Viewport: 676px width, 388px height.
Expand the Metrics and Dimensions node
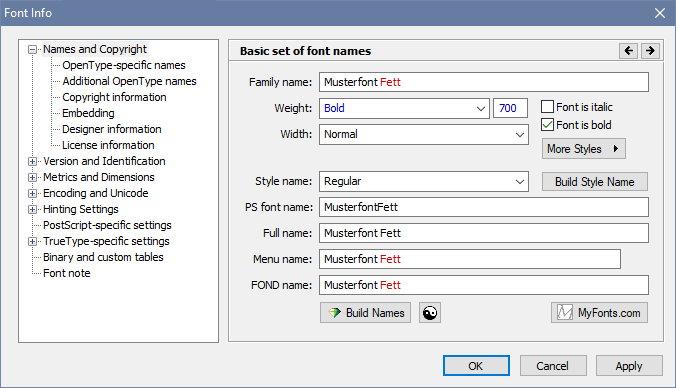(32, 178)
